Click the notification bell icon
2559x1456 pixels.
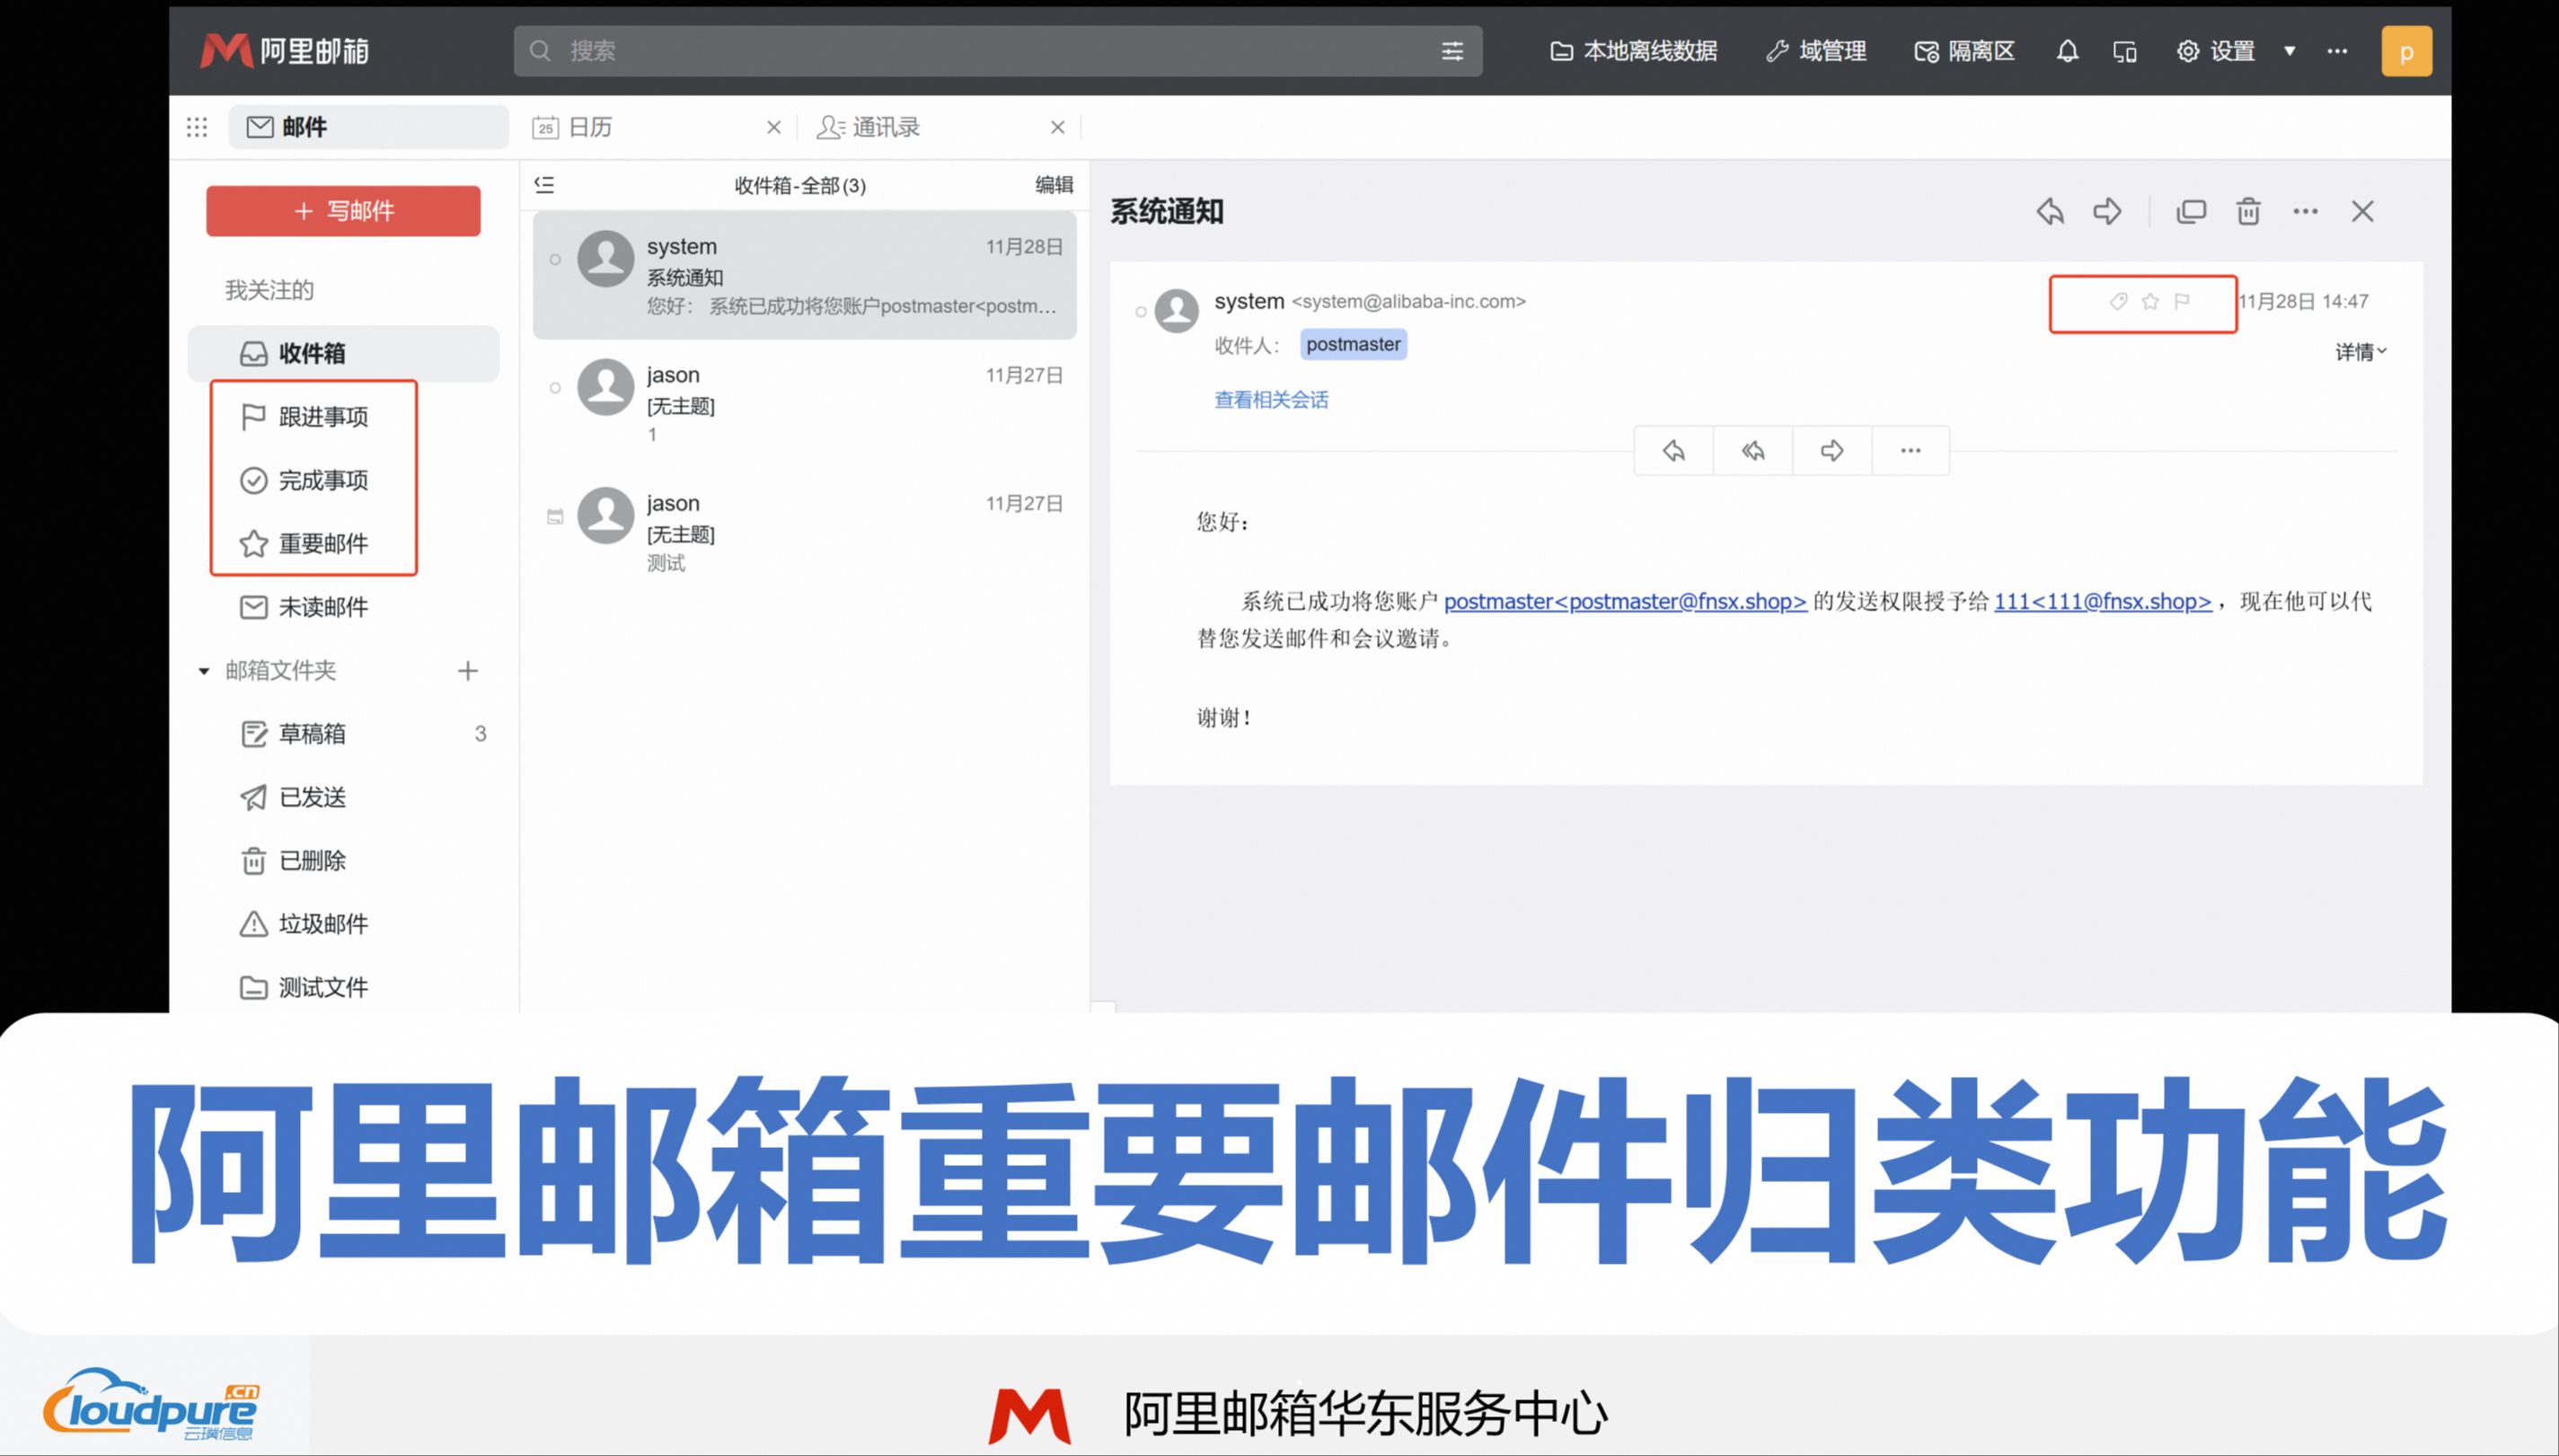pyautogui.click(x=2067, y=51)
